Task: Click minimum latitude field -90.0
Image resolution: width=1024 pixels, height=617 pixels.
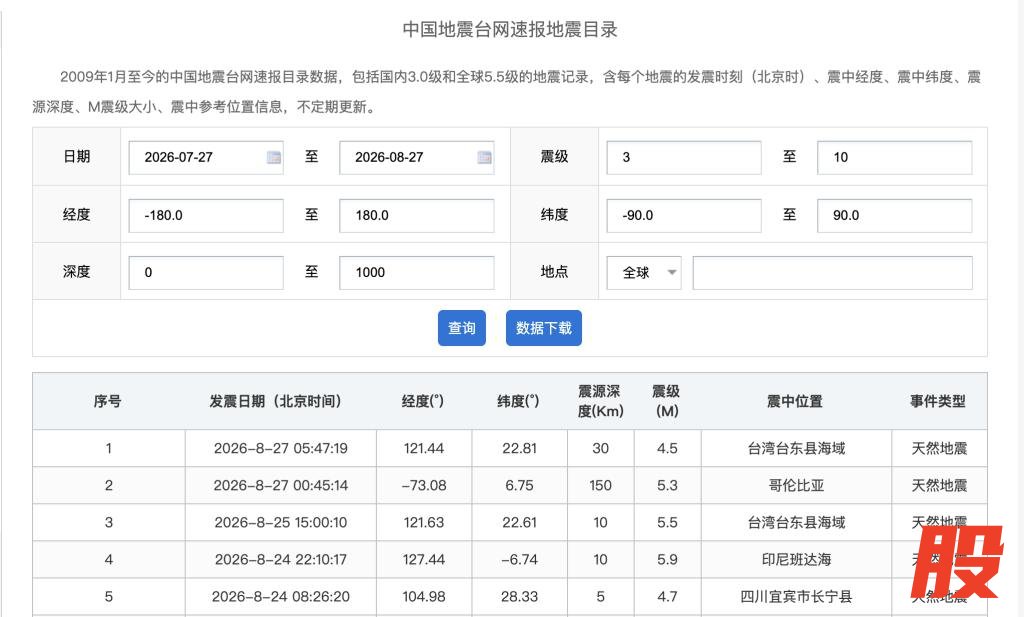Action: tap(684, 215)
